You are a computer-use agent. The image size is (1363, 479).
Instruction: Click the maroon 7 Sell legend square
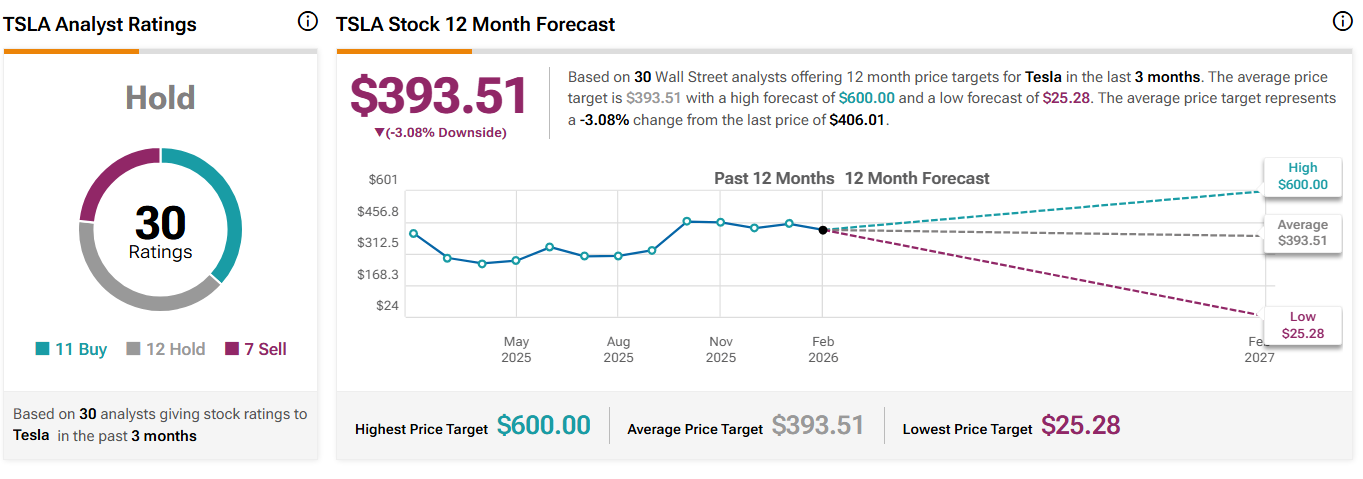coord(232,349)
